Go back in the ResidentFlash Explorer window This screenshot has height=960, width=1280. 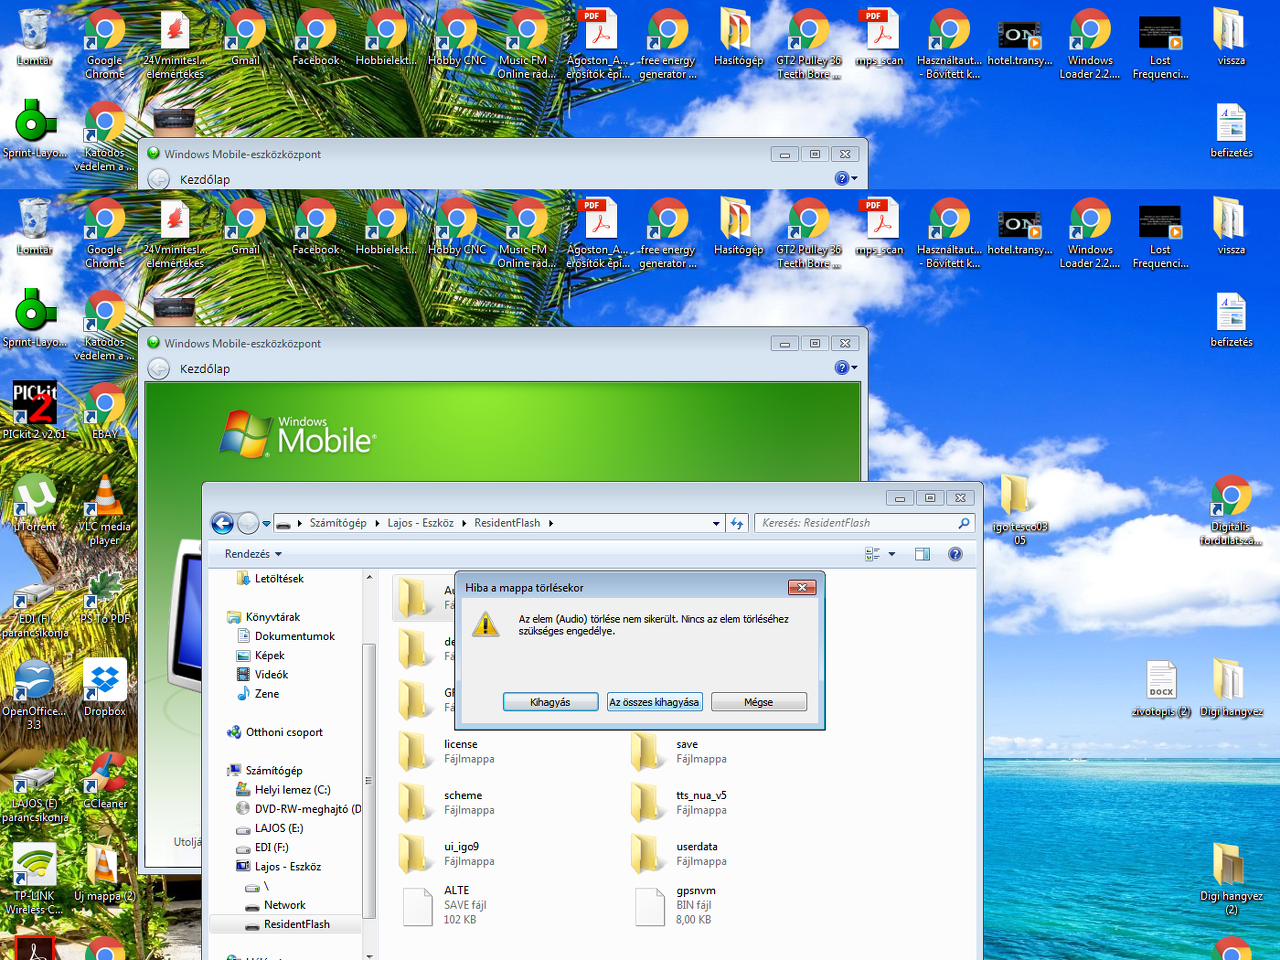222,523
